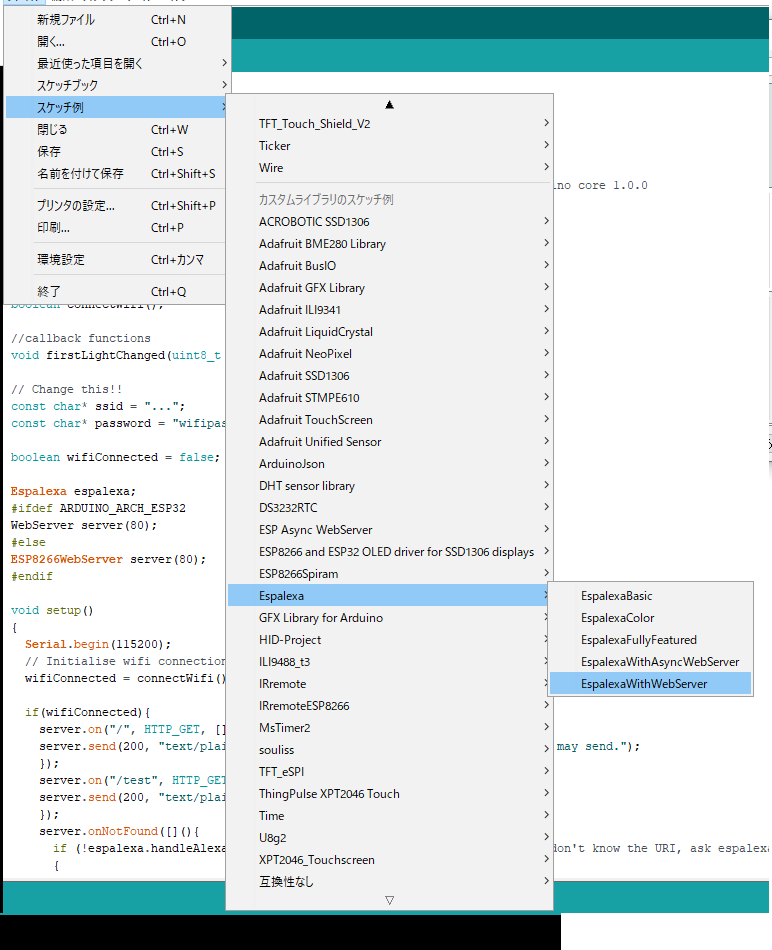Open U8g2 examples submenu
Screen dimensions: 772x950
(x=390, y=838)
